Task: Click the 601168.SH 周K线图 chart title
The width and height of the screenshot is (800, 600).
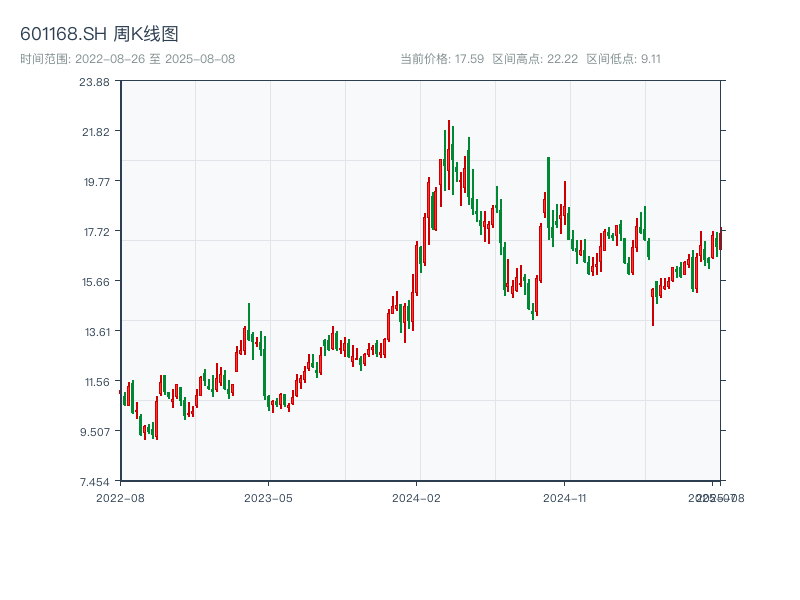Action: [99, 34]
